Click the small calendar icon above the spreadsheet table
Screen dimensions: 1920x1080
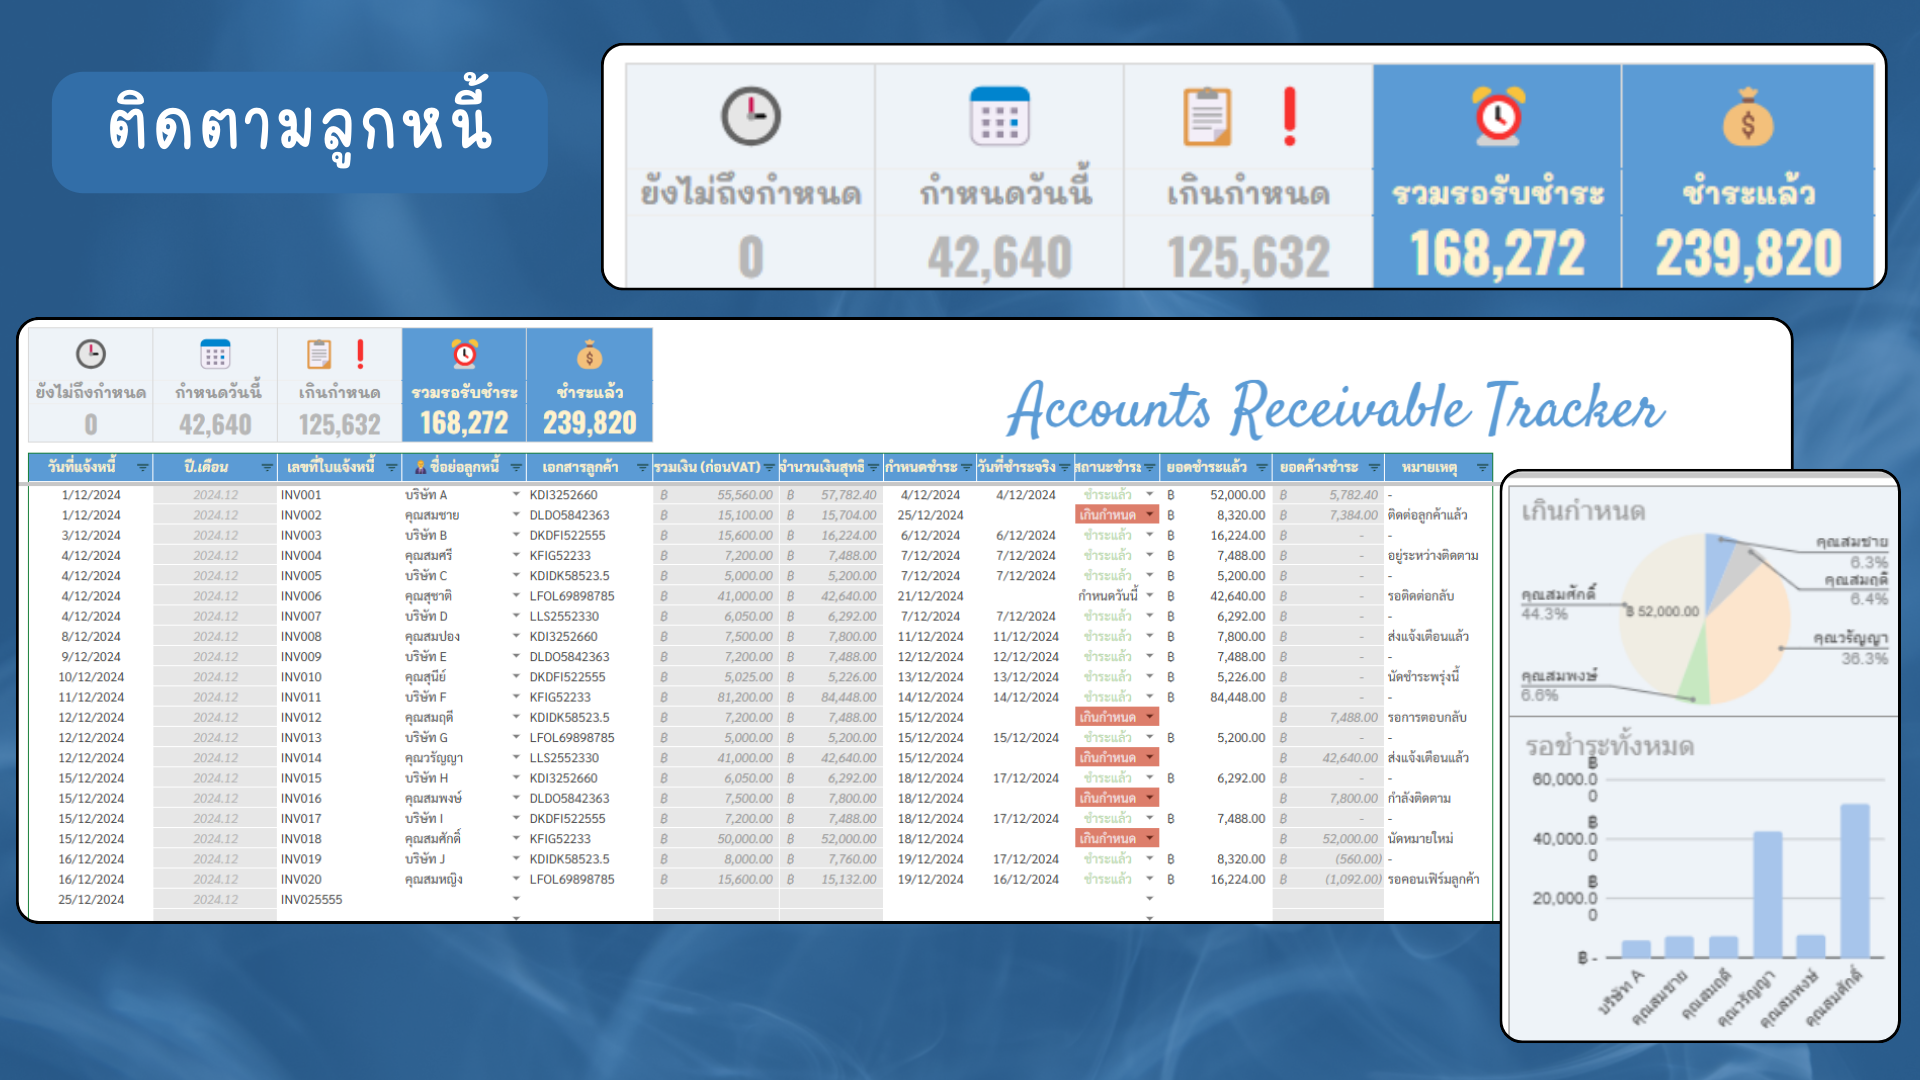tap(215, 354)
